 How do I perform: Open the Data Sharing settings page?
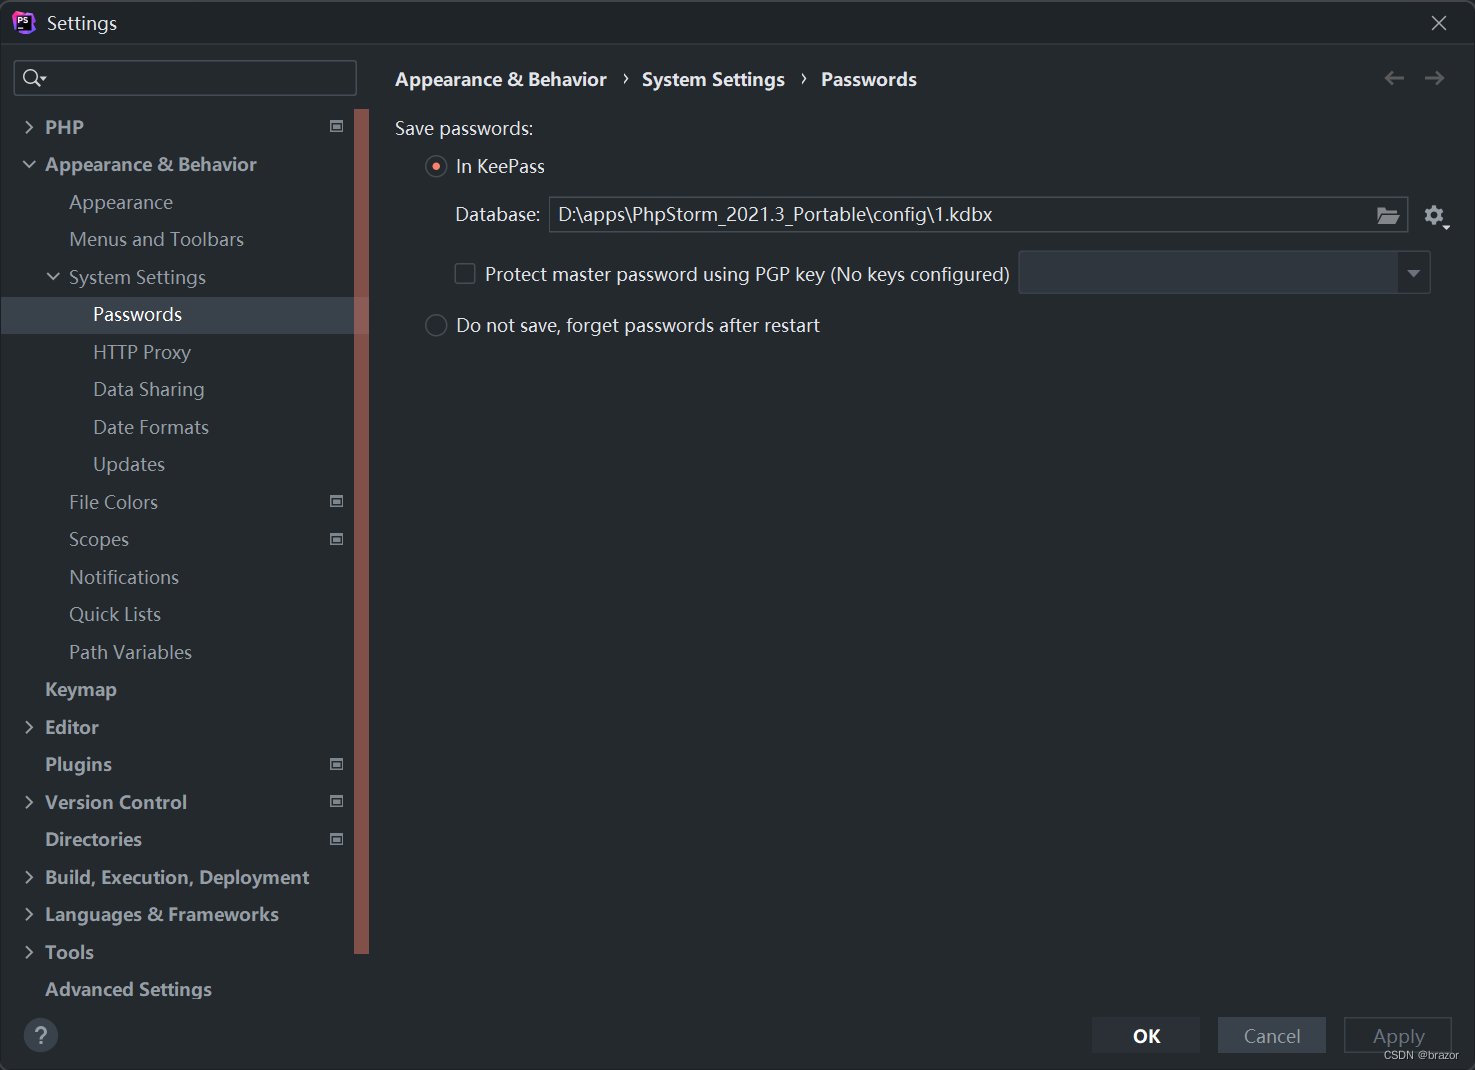149,389
